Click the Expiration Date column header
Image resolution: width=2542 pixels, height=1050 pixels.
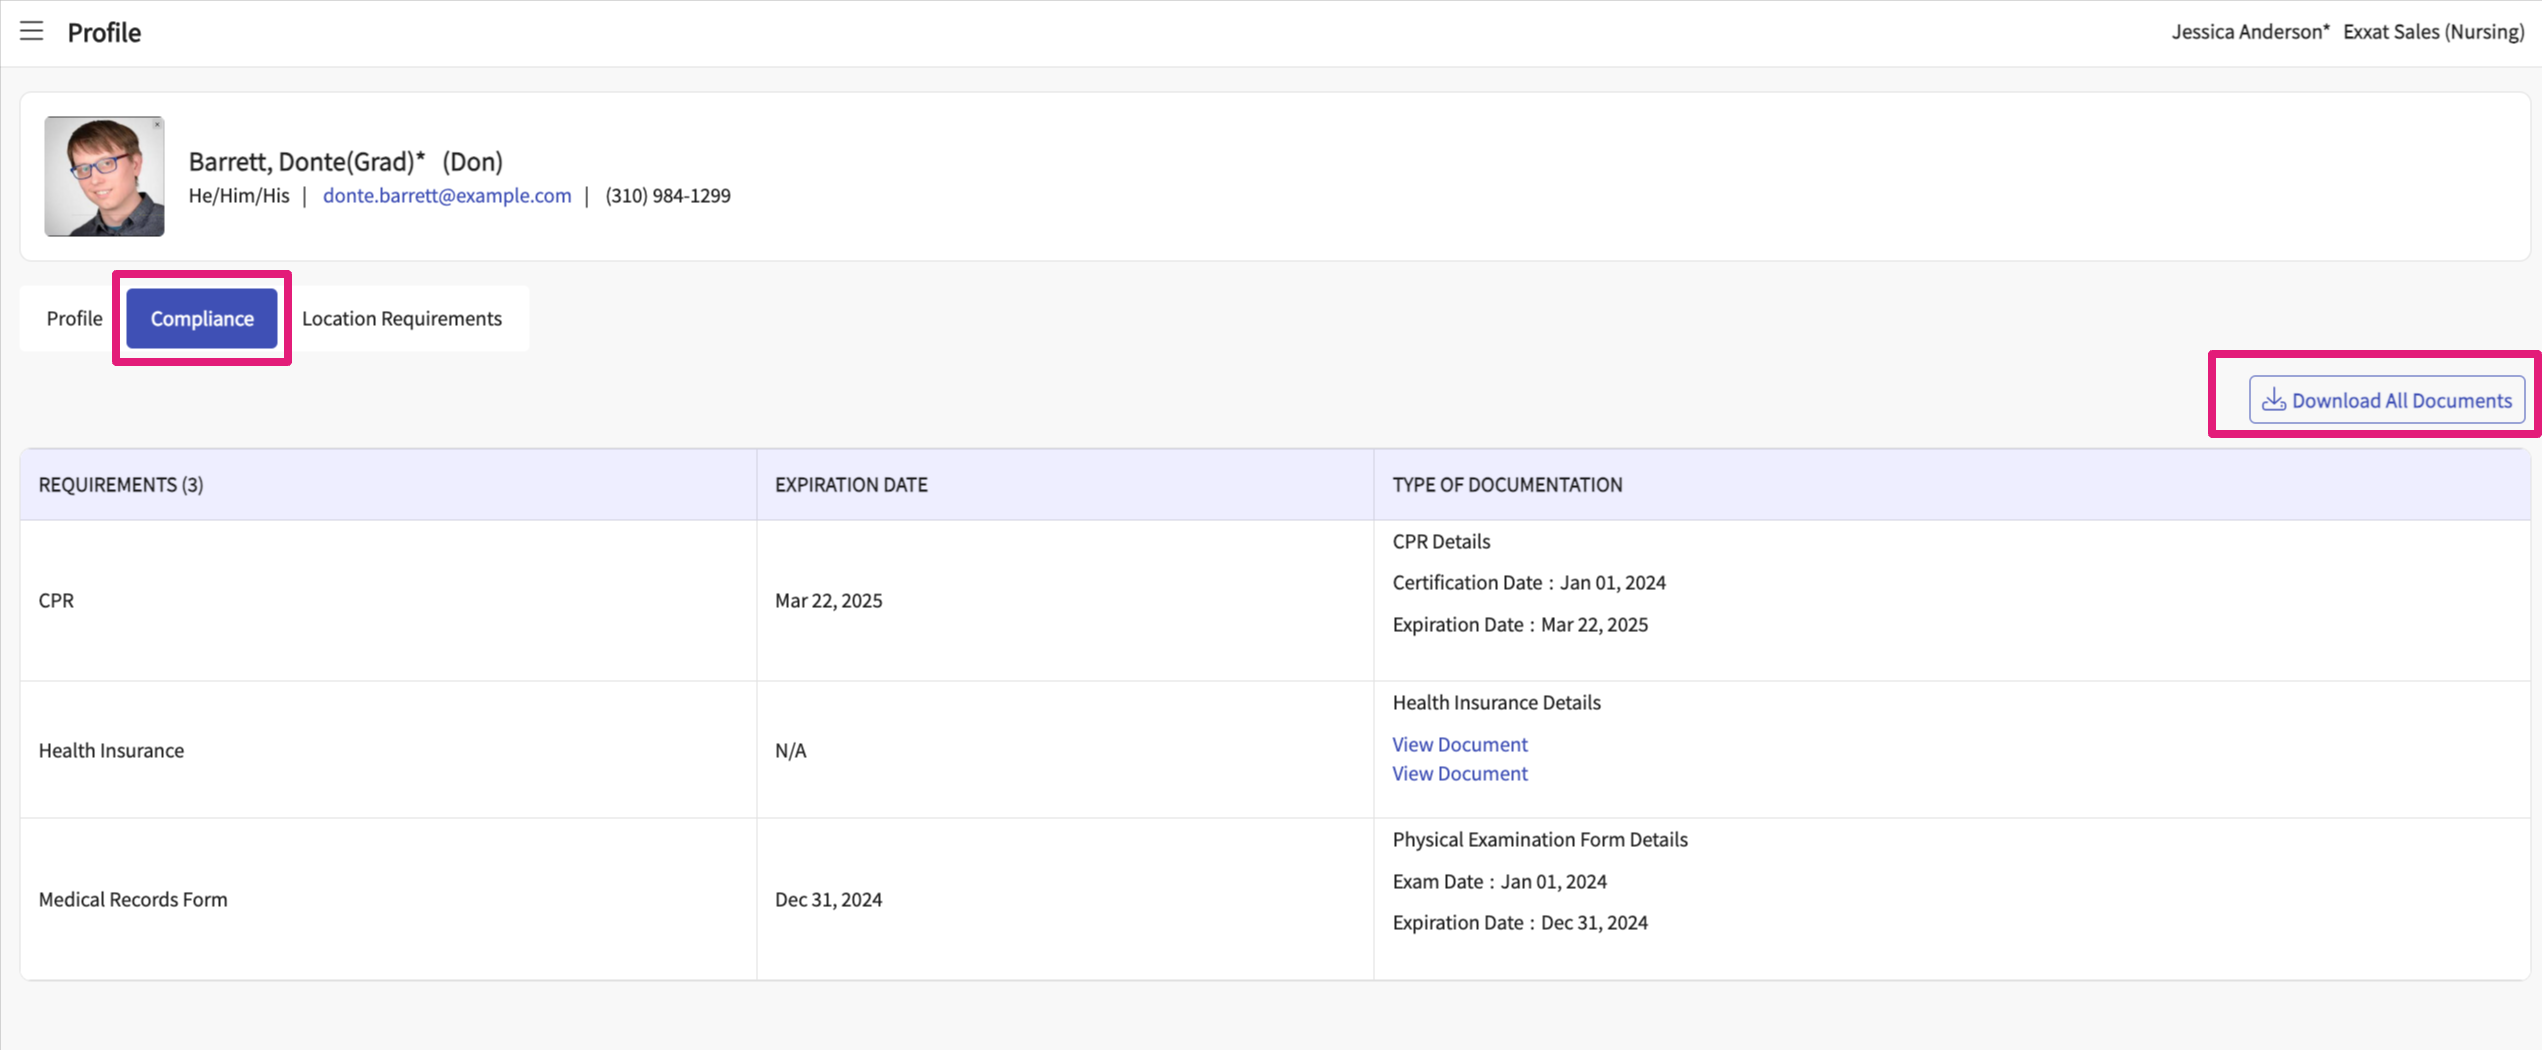click(851, 484)
